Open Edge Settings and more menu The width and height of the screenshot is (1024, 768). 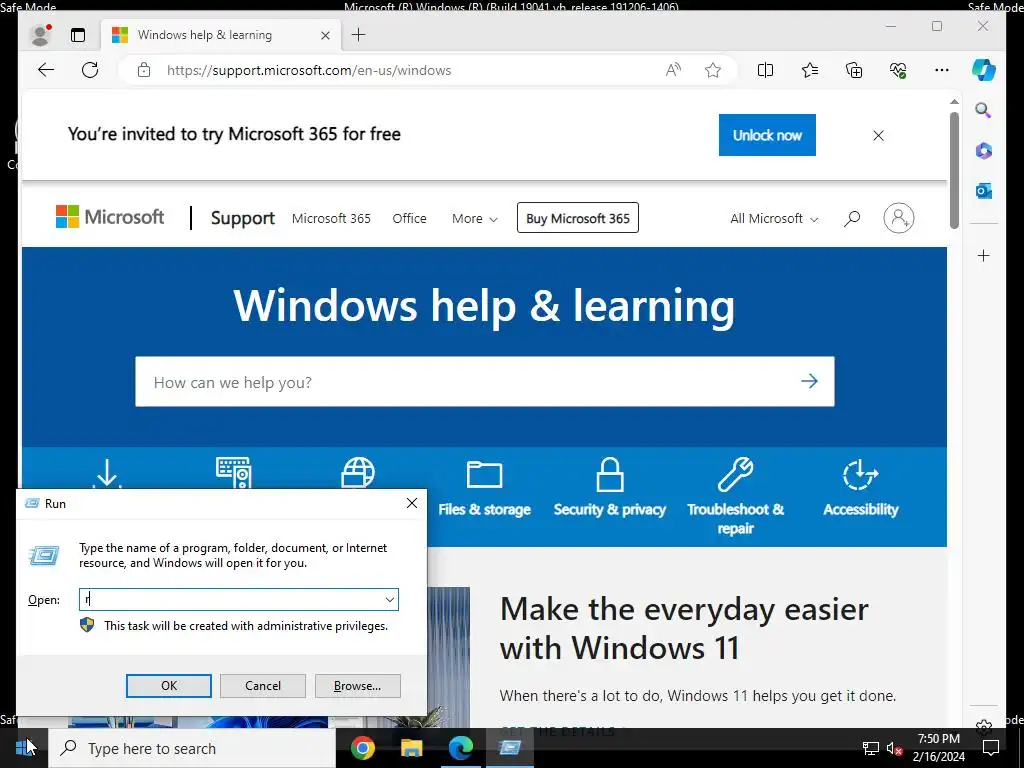(941, 70)
